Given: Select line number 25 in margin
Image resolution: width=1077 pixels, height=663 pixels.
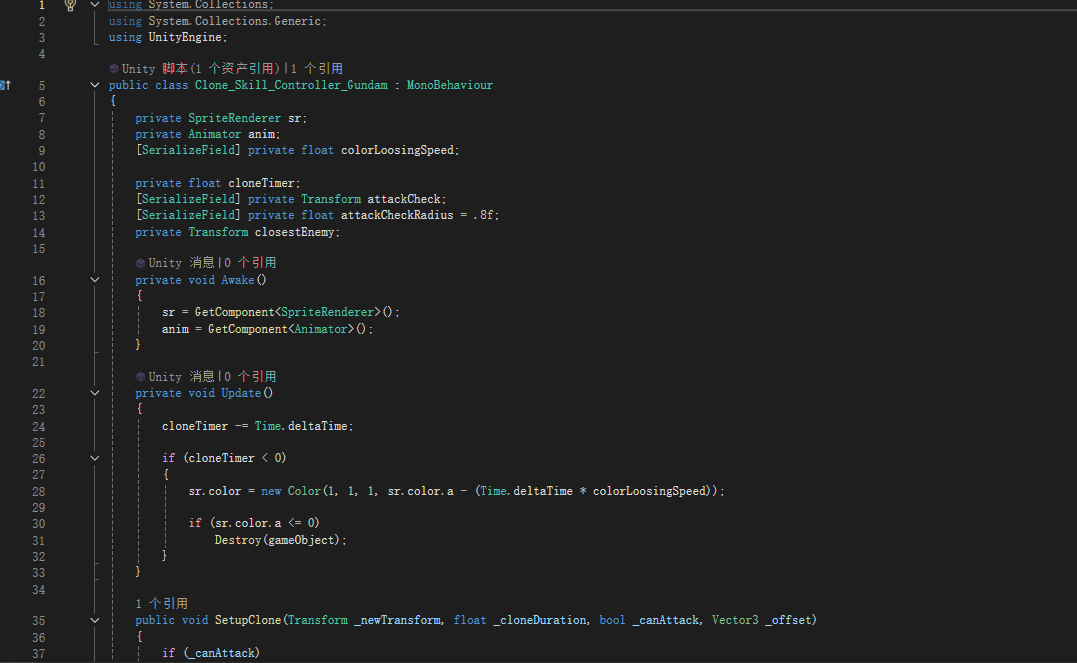Looking at the screenshot, I should point(38,442).
